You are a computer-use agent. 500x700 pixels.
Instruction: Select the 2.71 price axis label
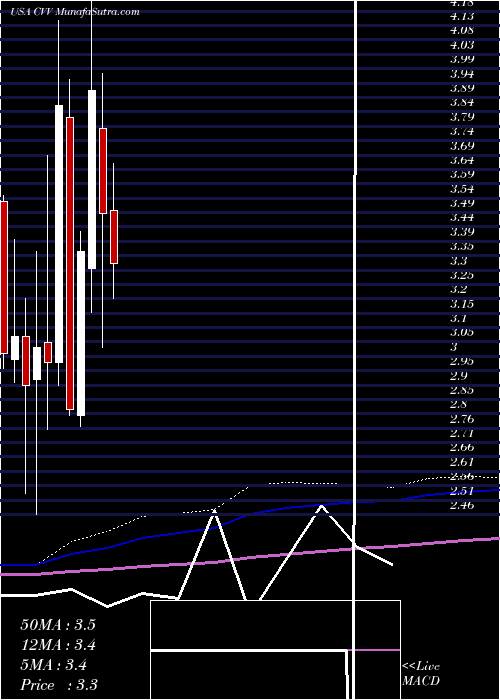(462, 433)
